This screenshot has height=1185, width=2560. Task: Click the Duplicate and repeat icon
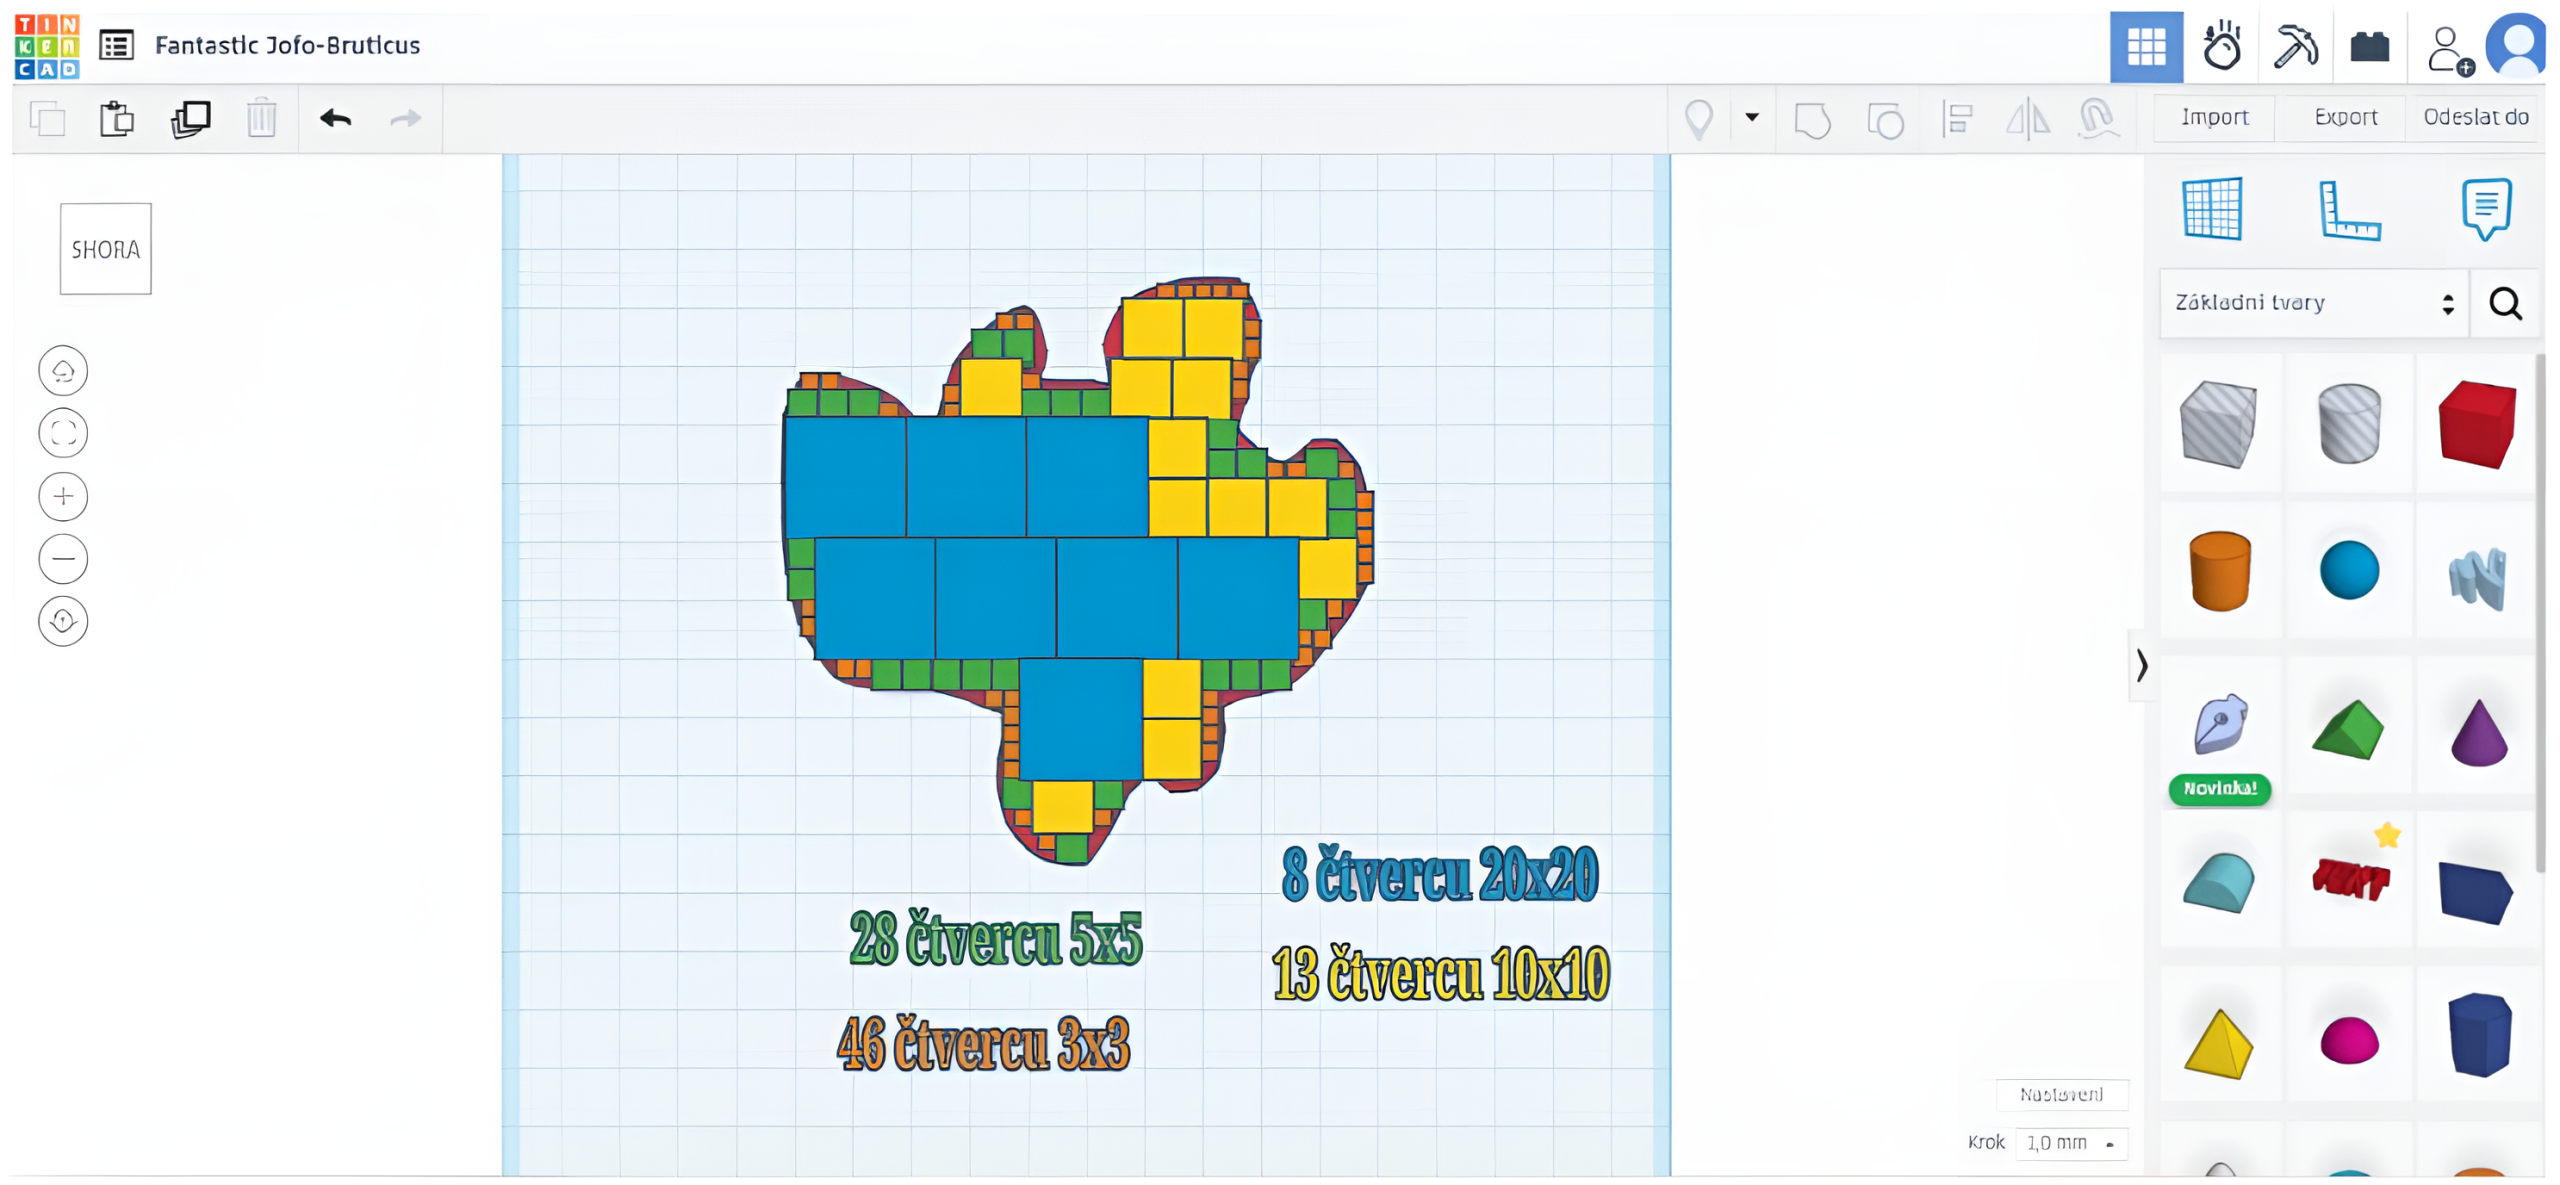tap(190, 118)
